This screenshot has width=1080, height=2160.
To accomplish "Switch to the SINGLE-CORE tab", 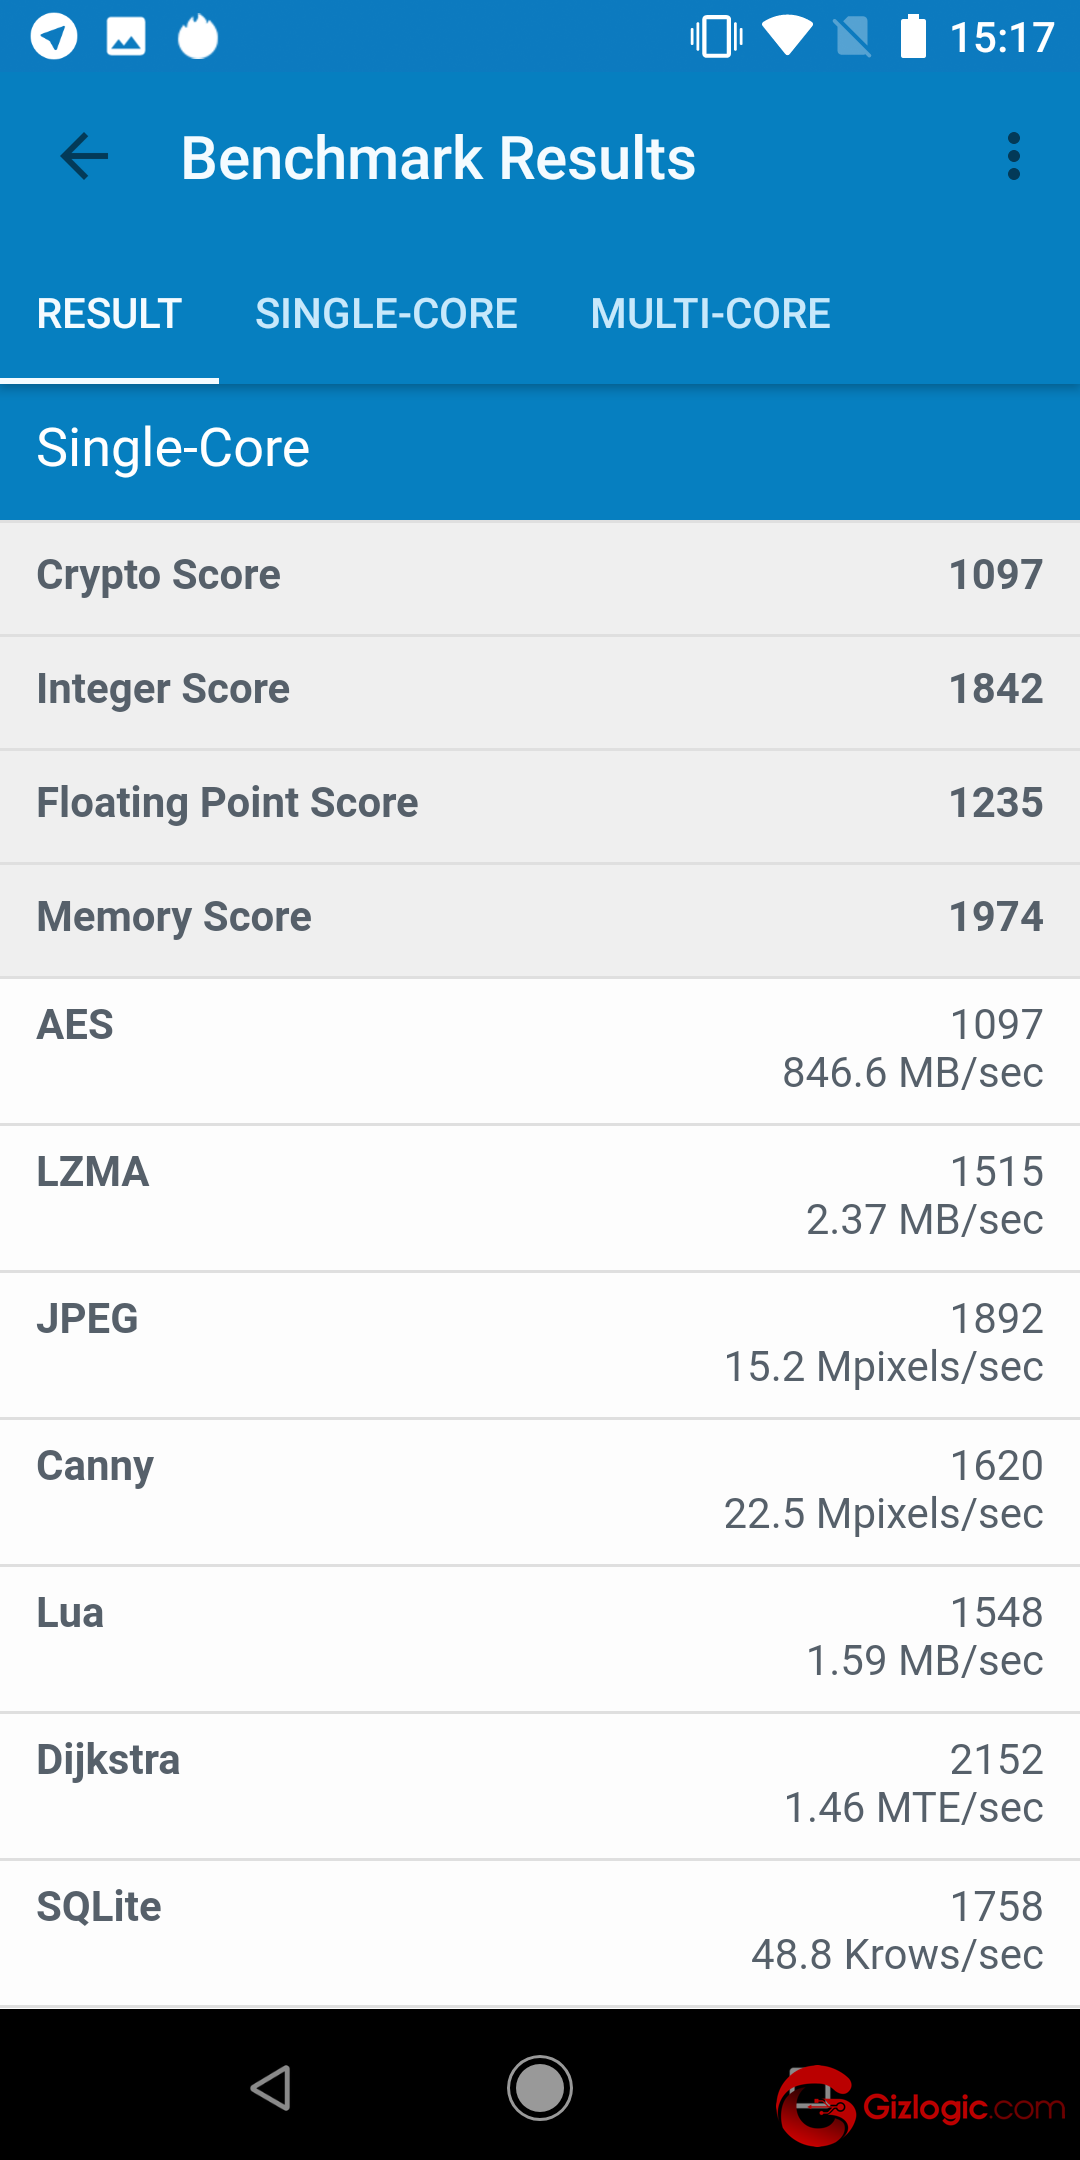I will tap(386, 314).
